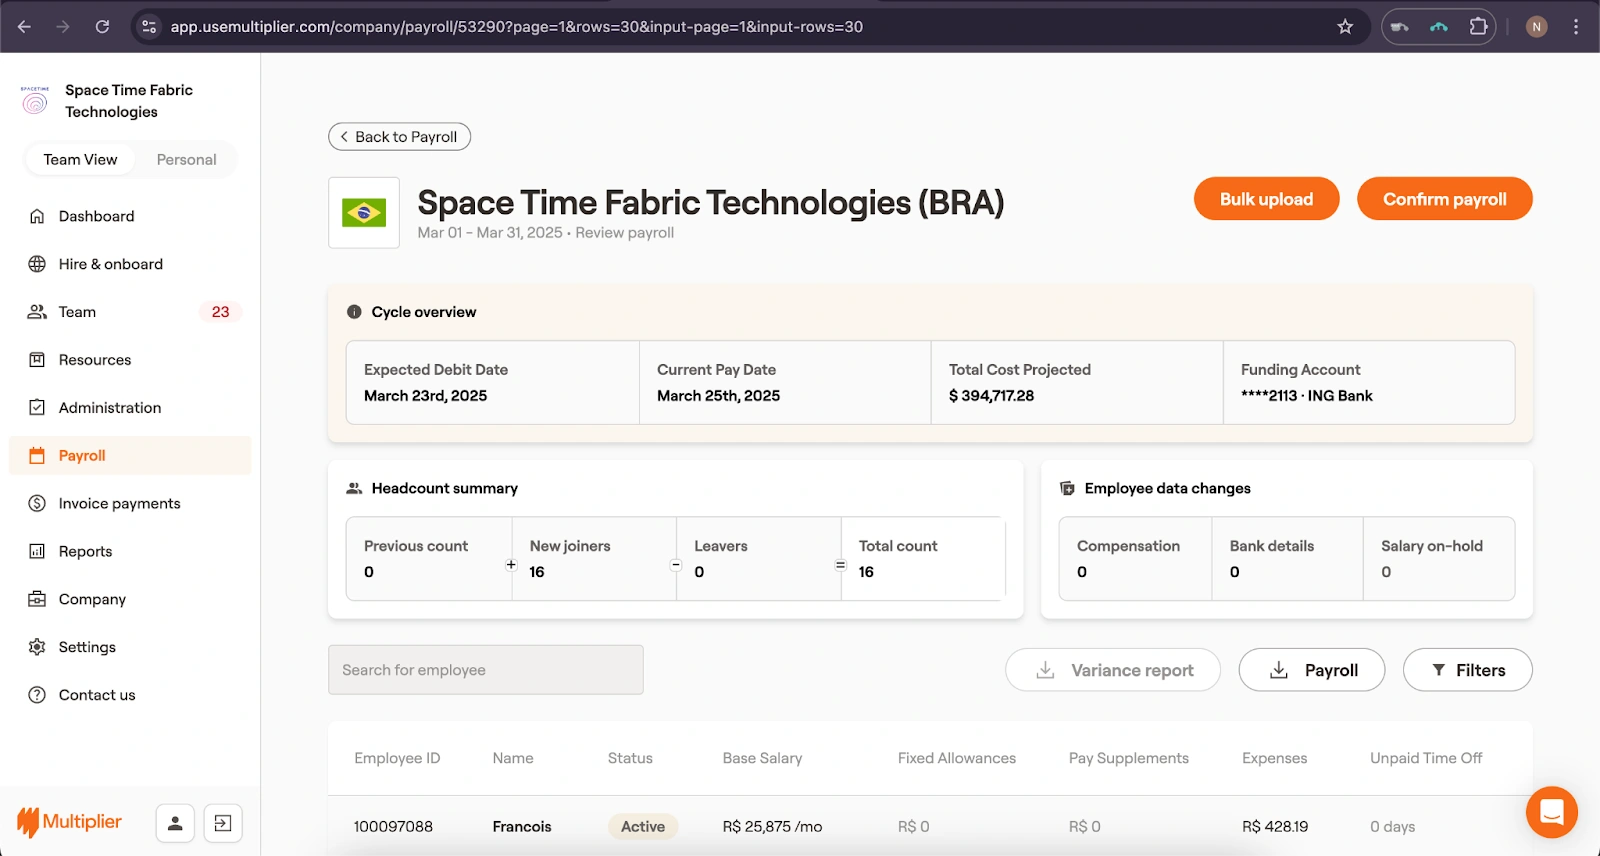Click Headcount summary people icon
Image resolution: width=1600 pixels, height=856 pixels.
(354, 488)
